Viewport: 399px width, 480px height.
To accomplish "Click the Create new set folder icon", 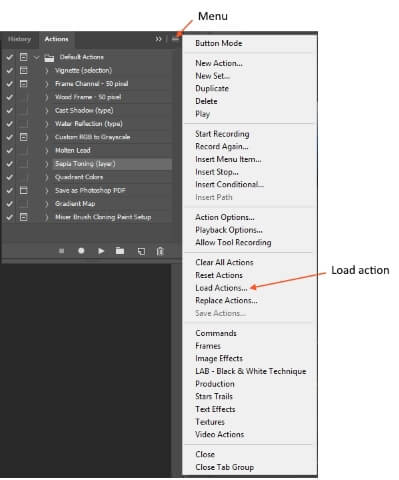I will [x=120, y=251].
